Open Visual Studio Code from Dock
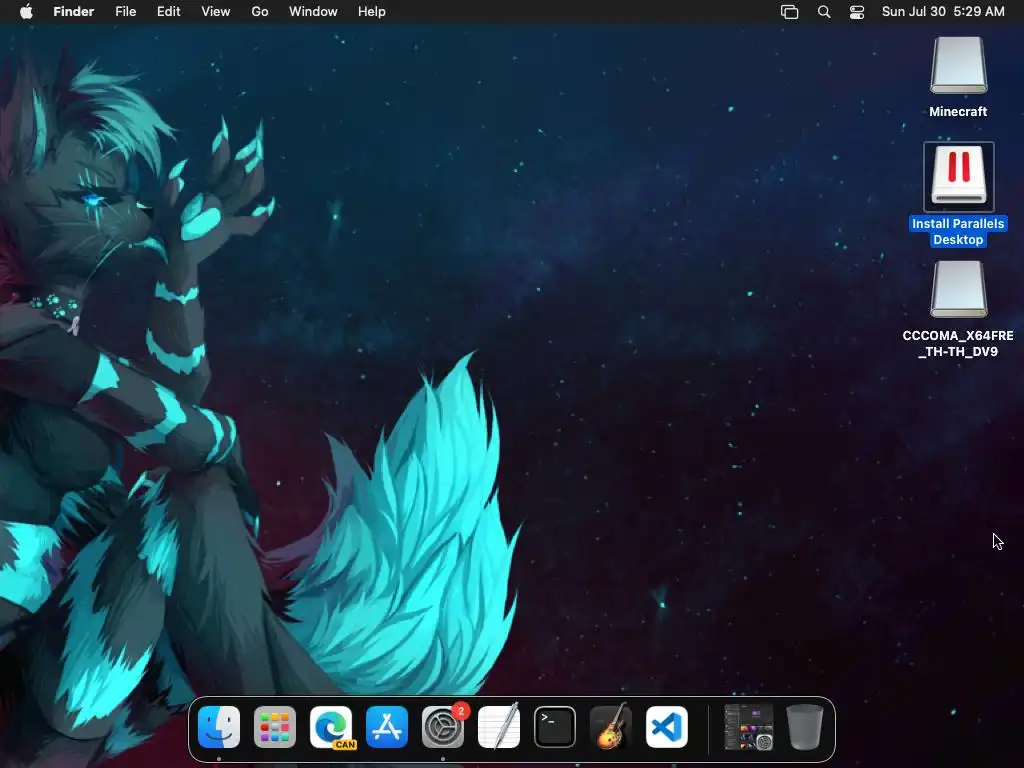Viewport: 1024px width, 768px height. click(x=667, y=727)
